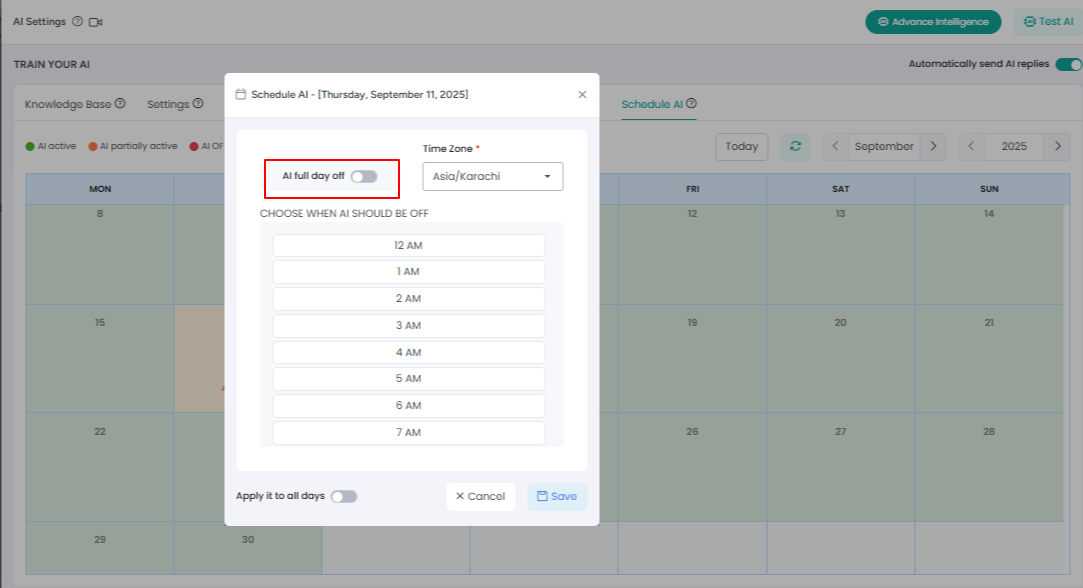Toggle Automatically send AI replies switch
The width and height of the screenshot is (1083, 588).
click(x=1068, y=64)
